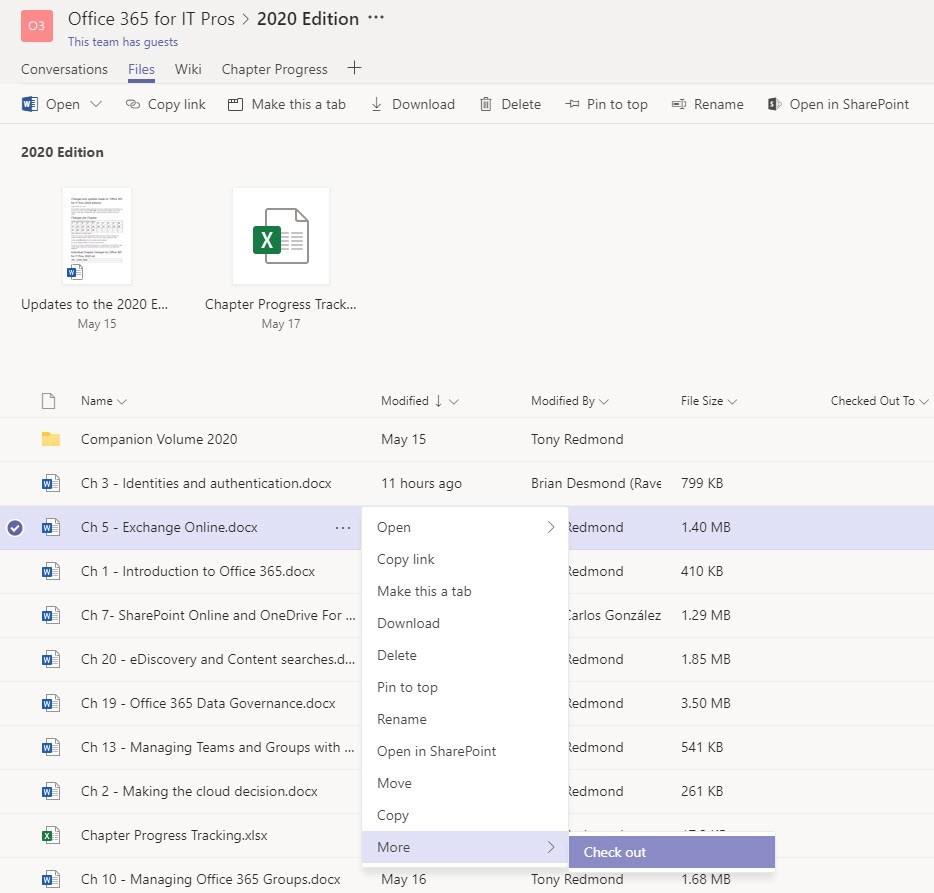Viewport: 934px width, 893px height.
Task: Open Ch 1 - Introduction to Office 365.docx
Action: (198, 571)
